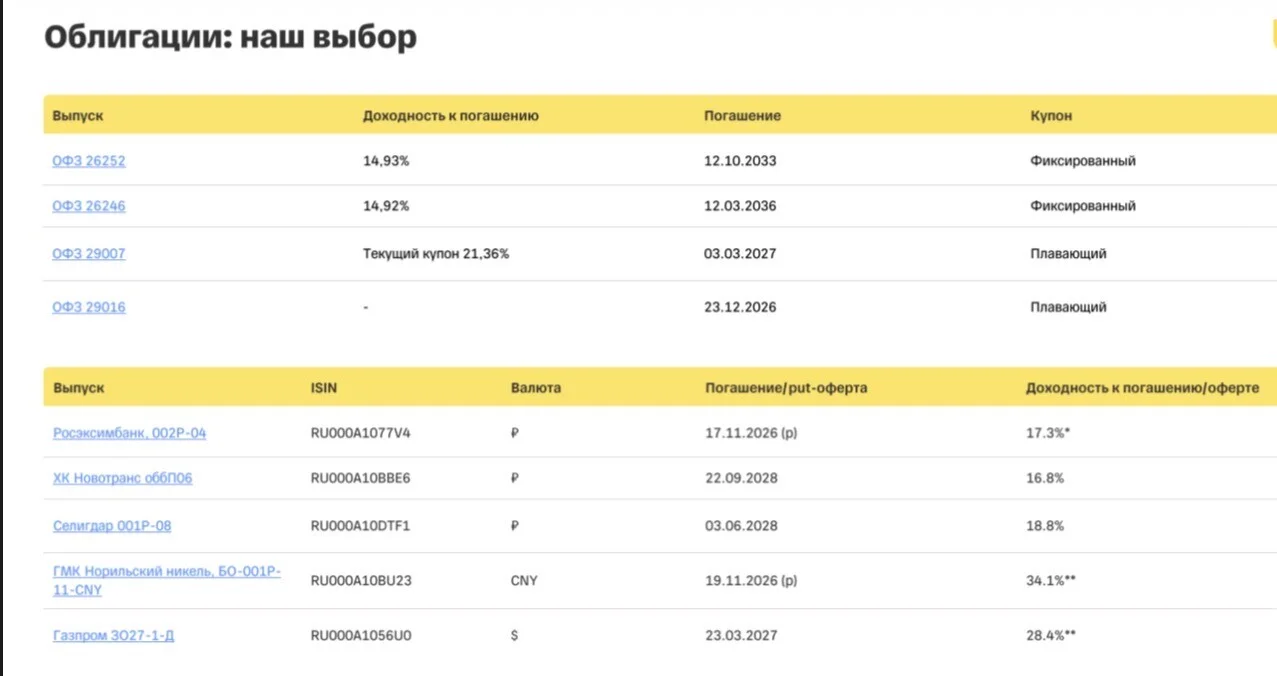Select the 28.4%** yield value
Viewport: 1277px width, 676px height.
(x=1051, y=635)
